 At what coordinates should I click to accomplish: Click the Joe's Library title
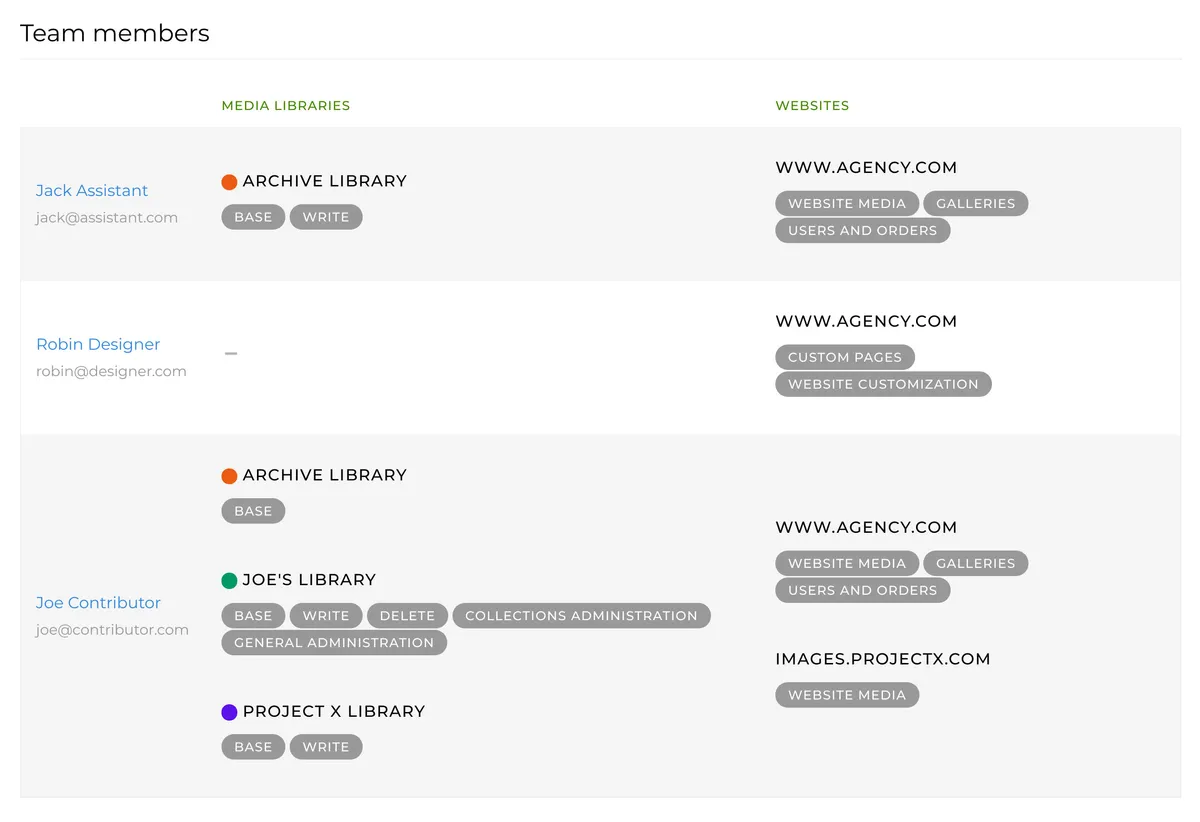click(x=309, y=580)
